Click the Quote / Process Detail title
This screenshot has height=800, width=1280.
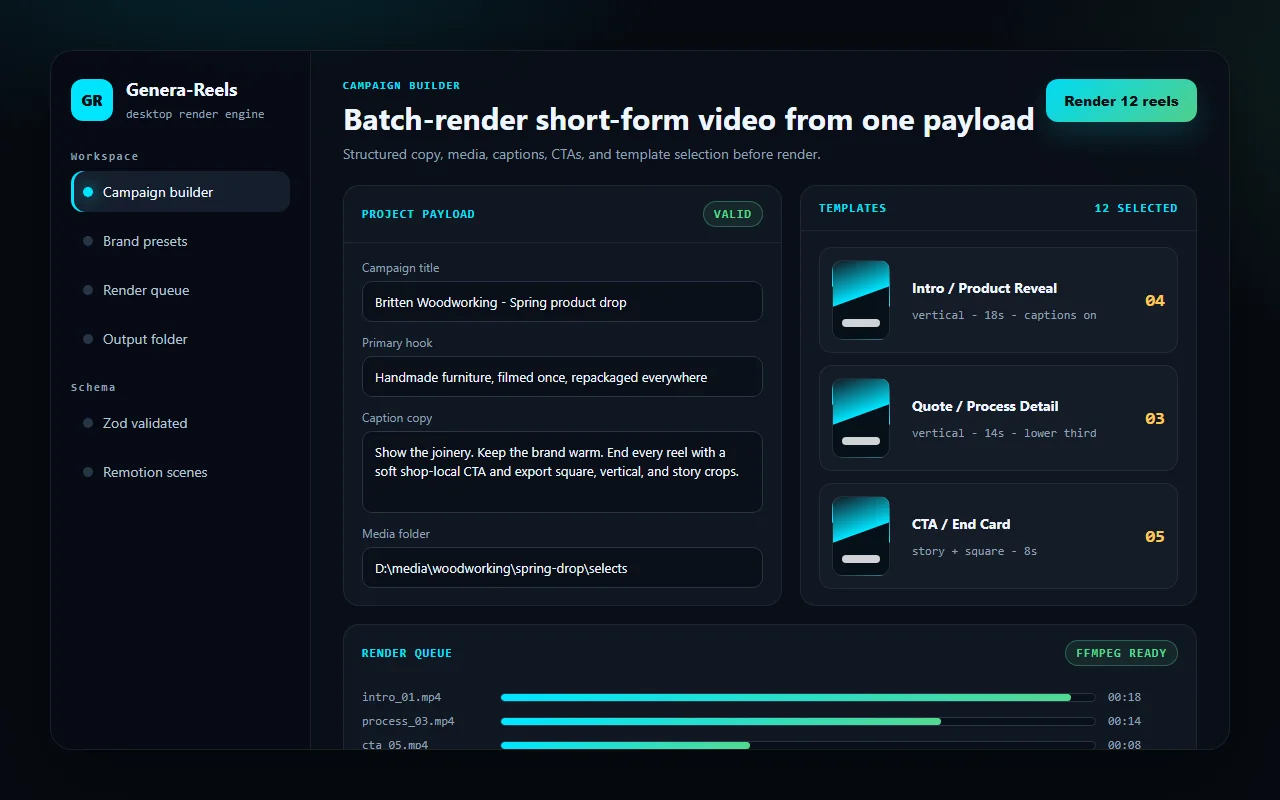[x=985, y=406]
